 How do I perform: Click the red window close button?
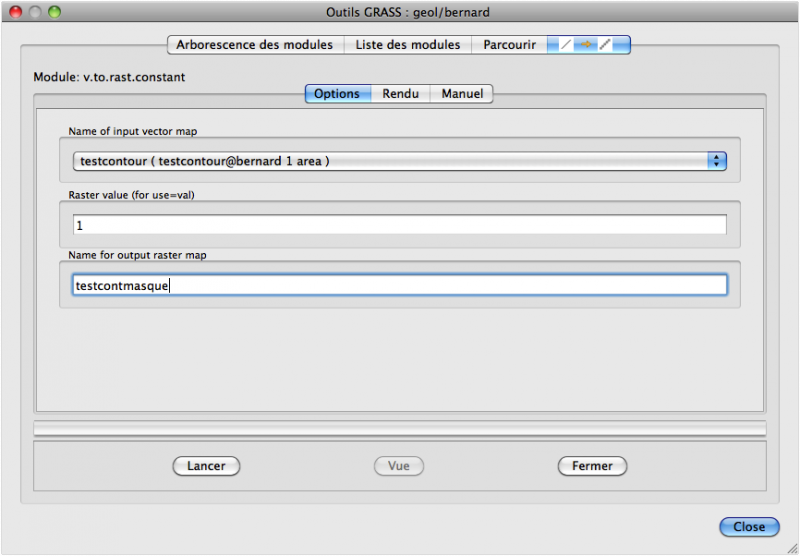pyautogui.click(x=16, y=11)
